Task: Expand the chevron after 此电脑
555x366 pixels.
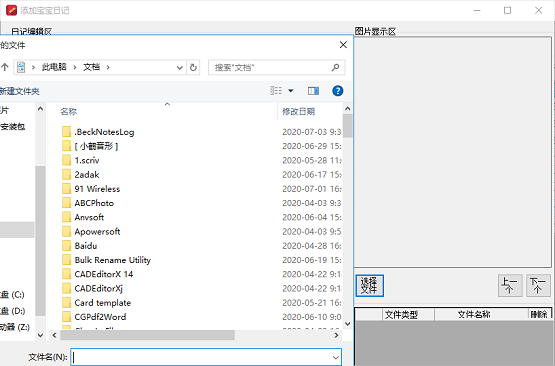Action: [75, 67]
